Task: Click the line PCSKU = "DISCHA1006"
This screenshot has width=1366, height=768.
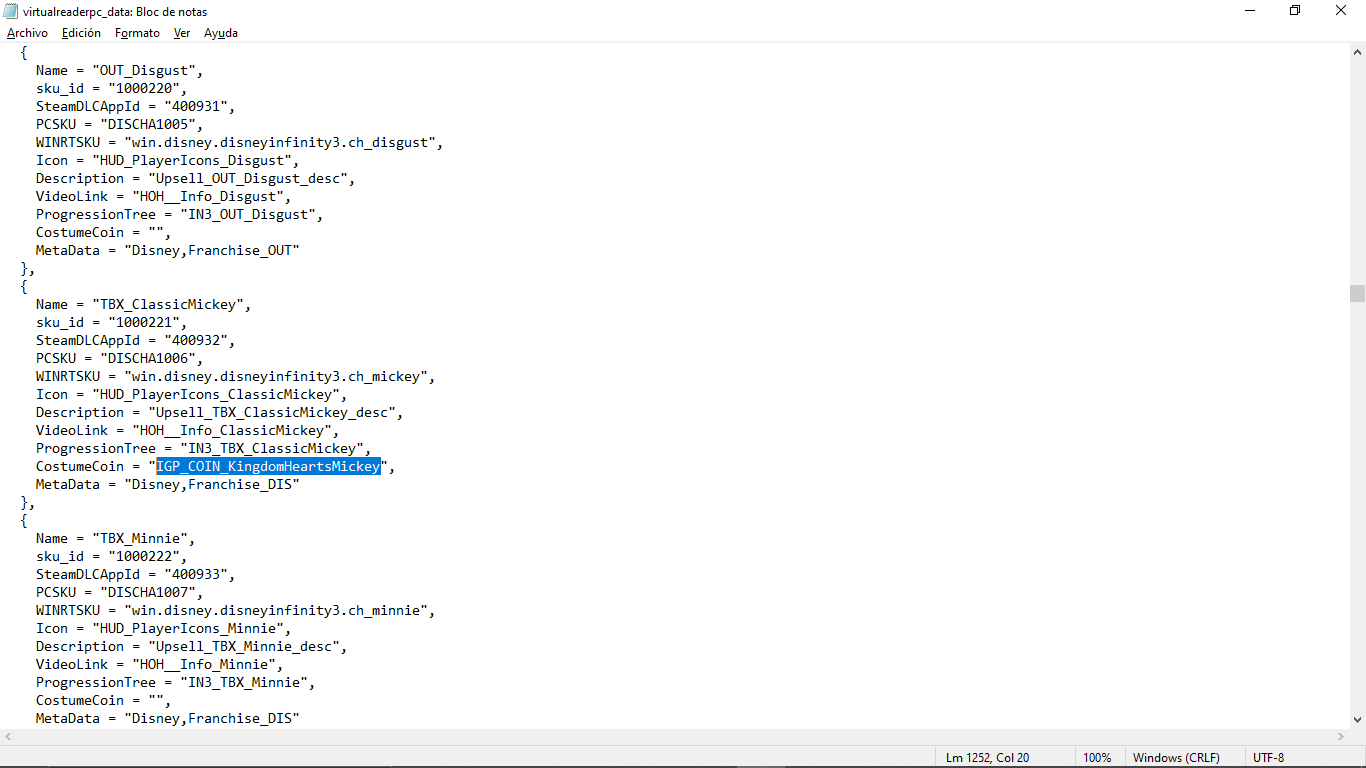Action: [x=120, y=359]
